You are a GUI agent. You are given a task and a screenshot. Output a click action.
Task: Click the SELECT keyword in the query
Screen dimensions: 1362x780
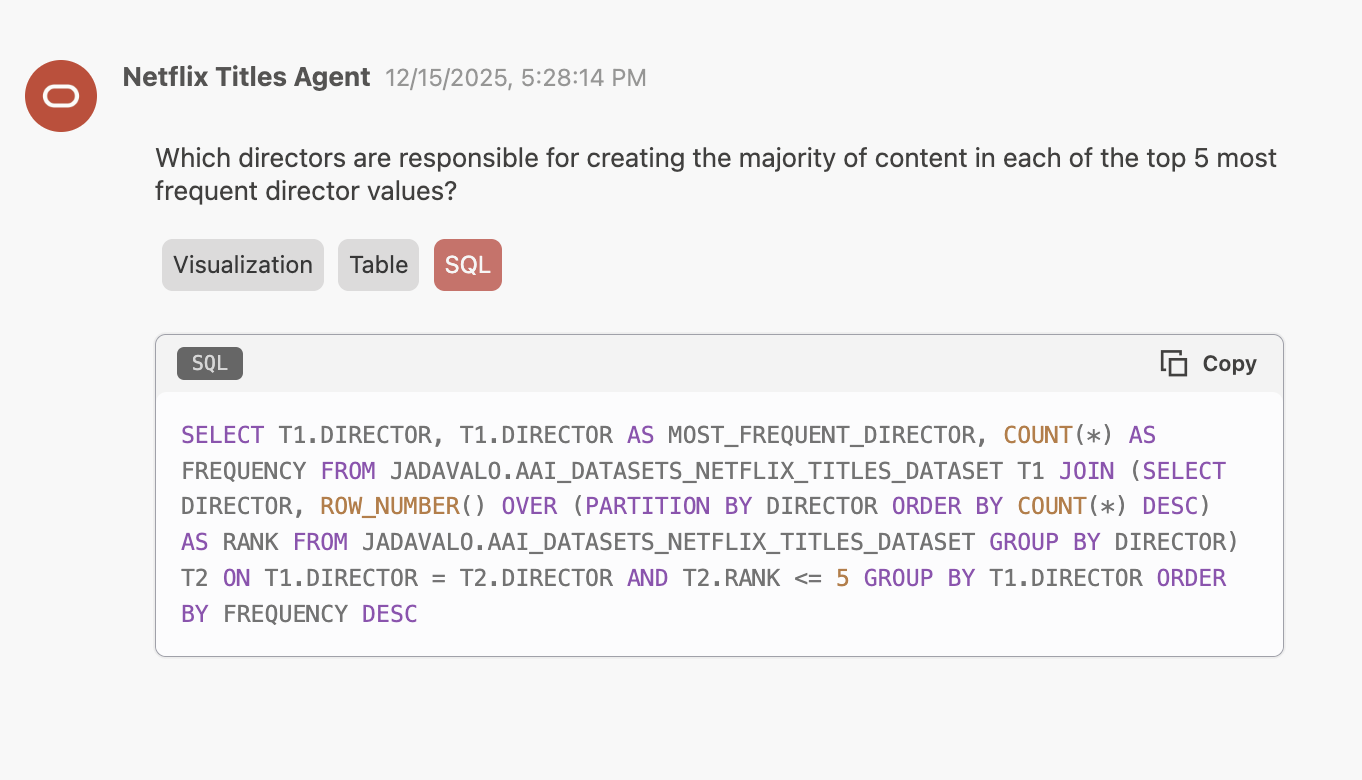222,434
